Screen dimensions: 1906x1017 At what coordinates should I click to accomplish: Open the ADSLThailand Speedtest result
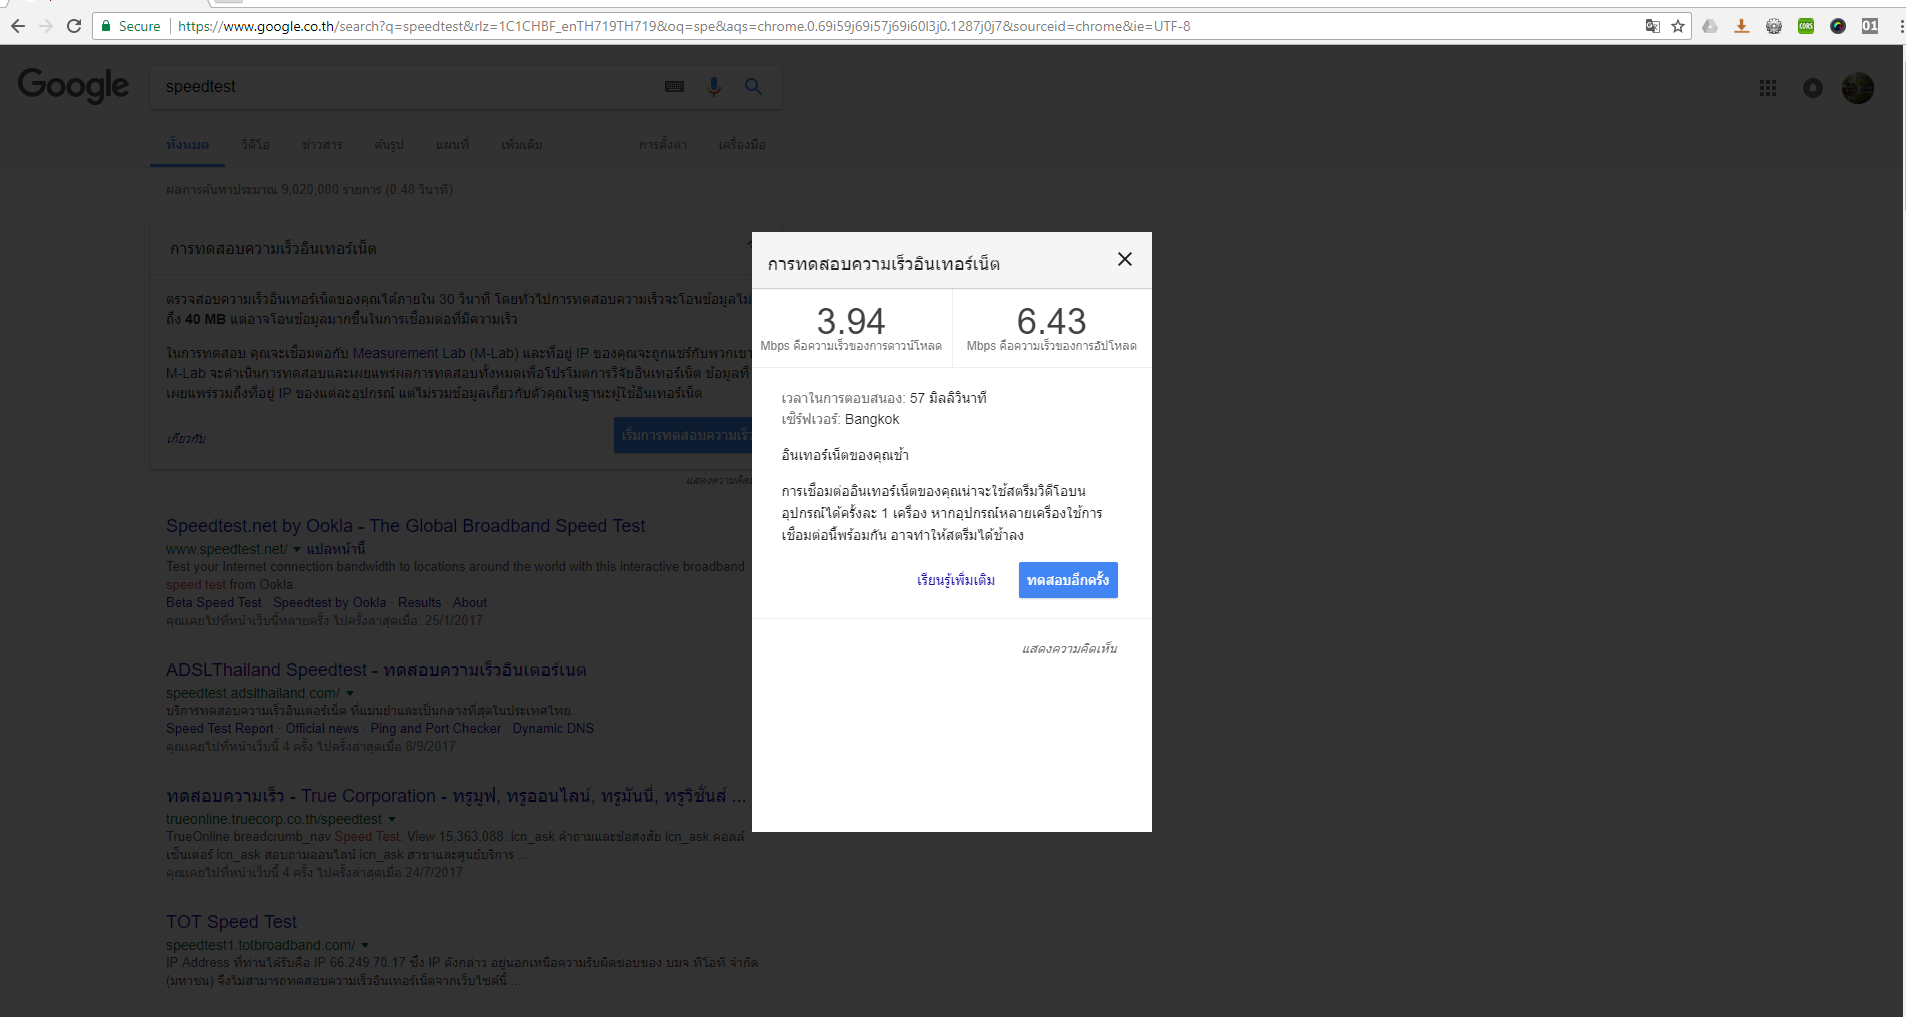(376, 670)
